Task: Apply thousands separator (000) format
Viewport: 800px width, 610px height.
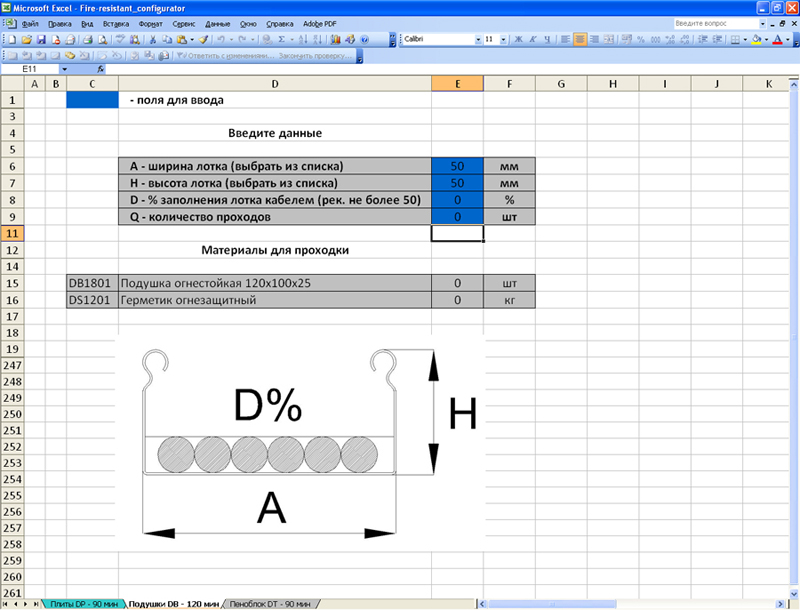Action: [655, 39]
